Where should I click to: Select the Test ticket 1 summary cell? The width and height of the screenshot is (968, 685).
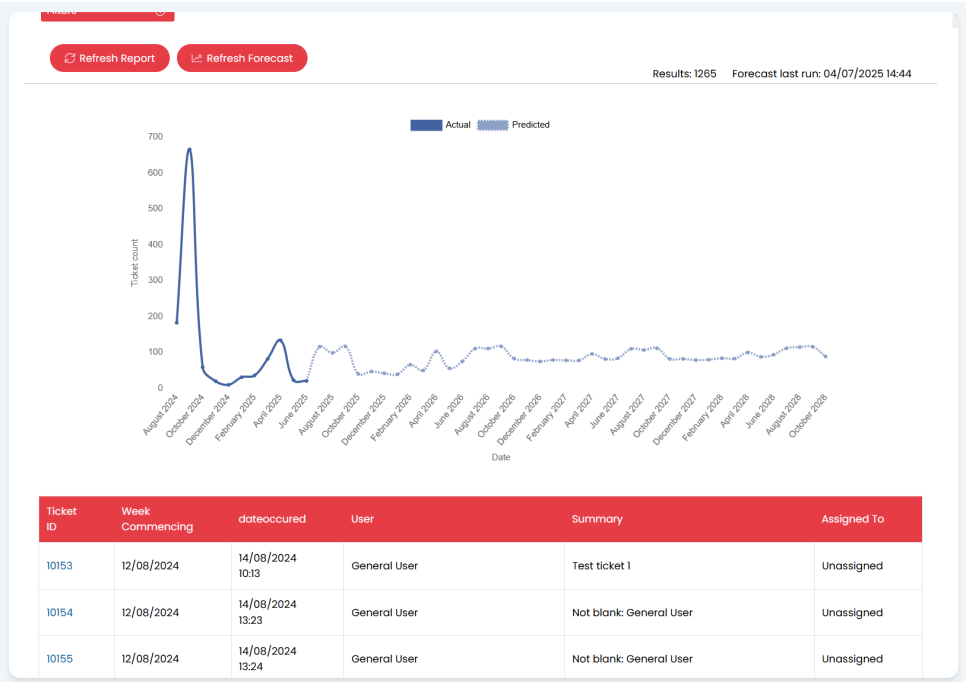point(601,566)
